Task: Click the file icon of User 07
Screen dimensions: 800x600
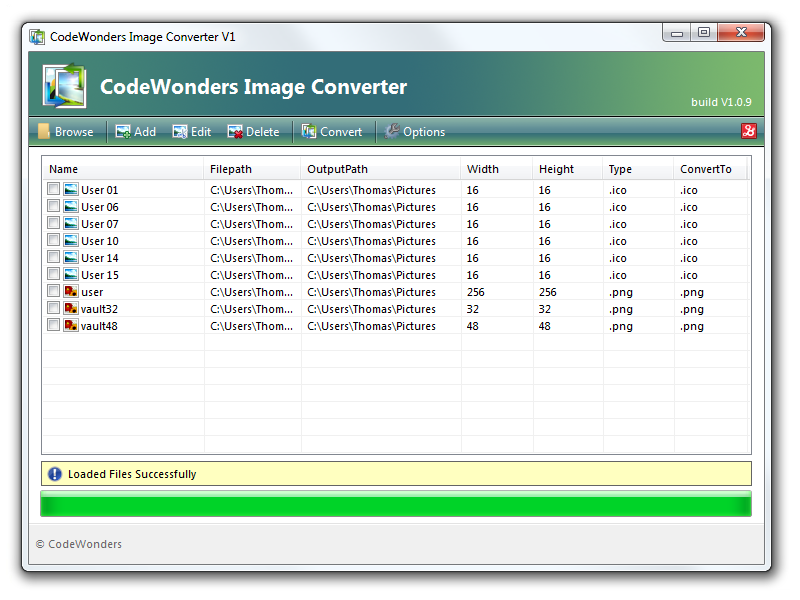Action: tap(71, 223)
